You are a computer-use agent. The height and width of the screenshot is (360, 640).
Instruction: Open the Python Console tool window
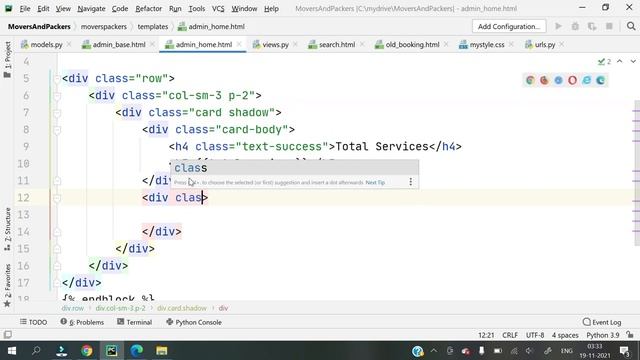click(x=194, y=322)
